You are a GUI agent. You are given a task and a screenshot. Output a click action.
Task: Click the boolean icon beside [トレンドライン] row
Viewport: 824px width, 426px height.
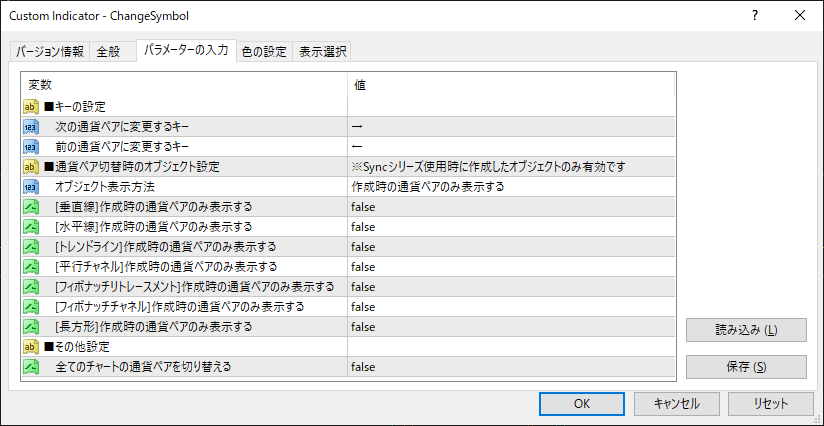point(30,246)
